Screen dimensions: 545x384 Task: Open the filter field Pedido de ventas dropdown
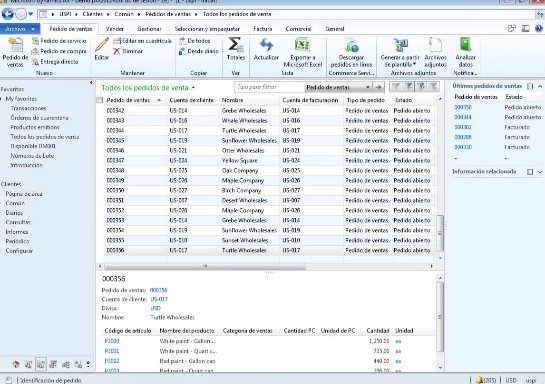pyautogui.click(x=367, y=87)
